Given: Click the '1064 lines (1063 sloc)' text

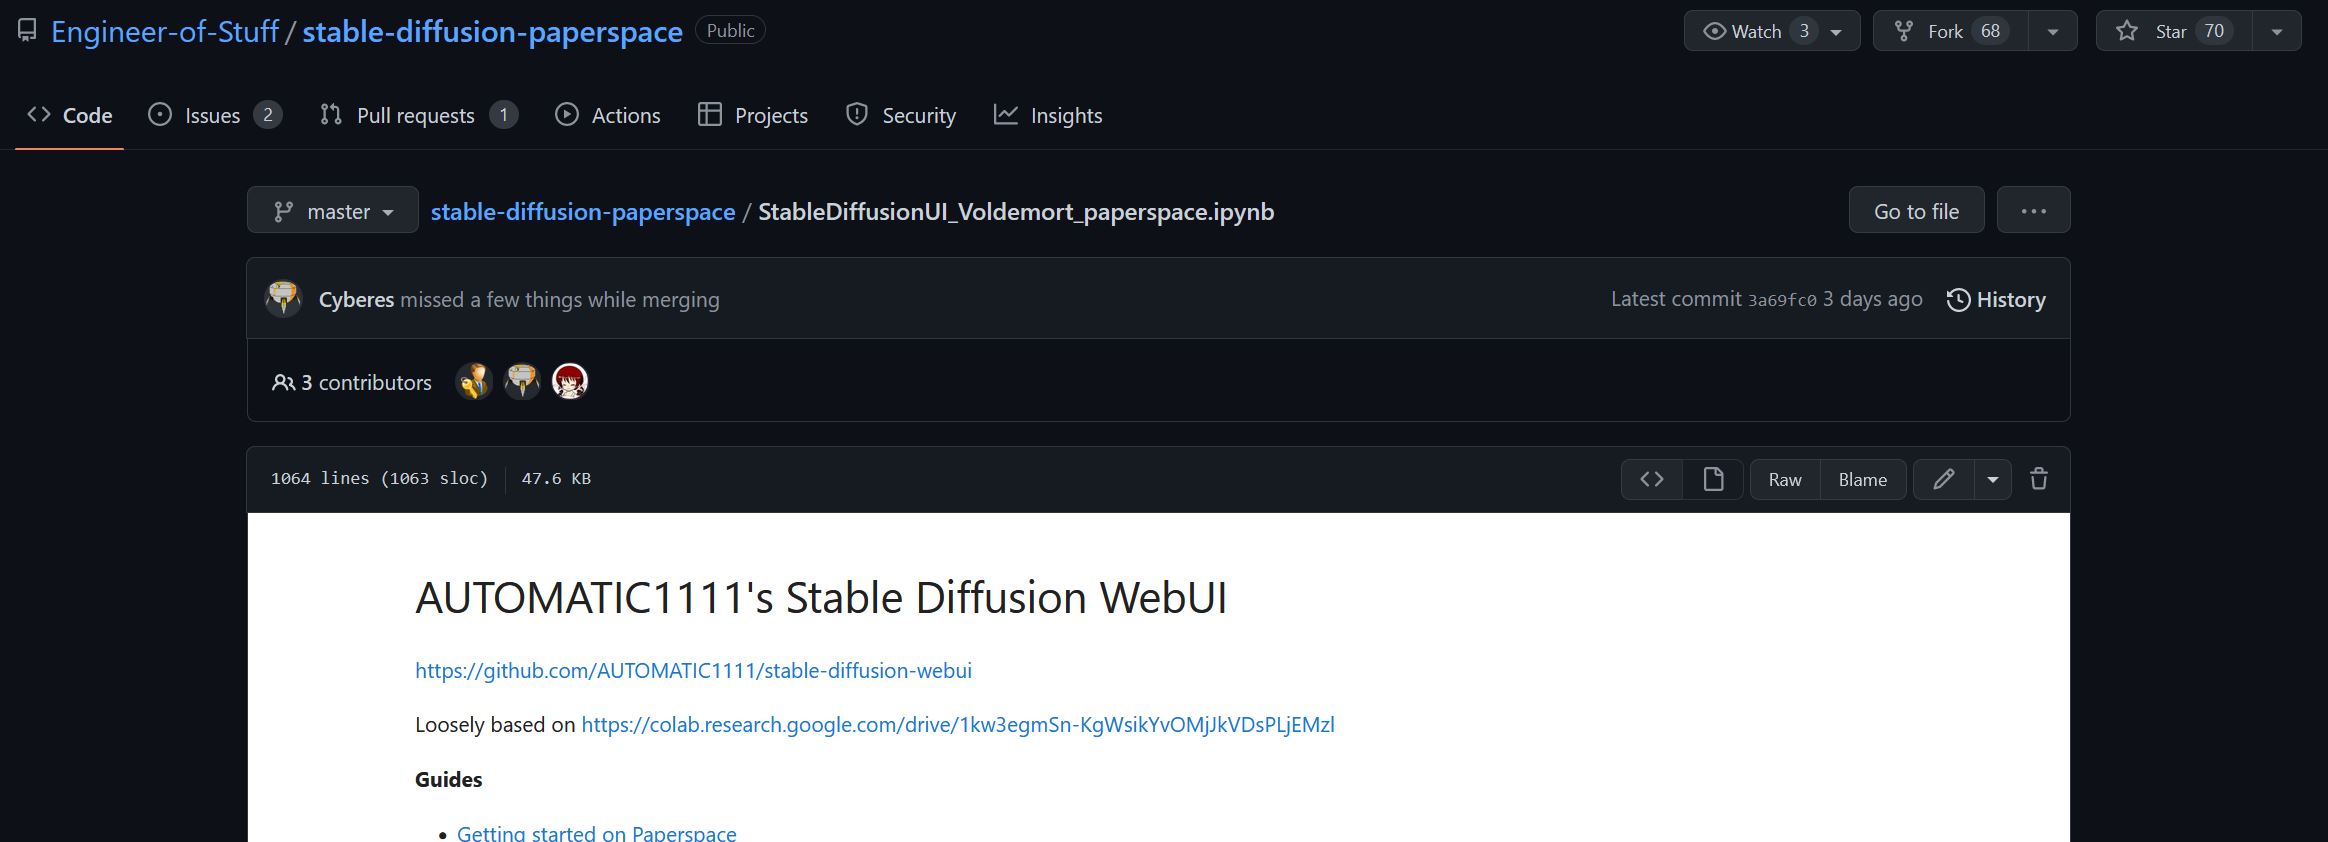Looking at the screenshot, I should click(380, 478).
